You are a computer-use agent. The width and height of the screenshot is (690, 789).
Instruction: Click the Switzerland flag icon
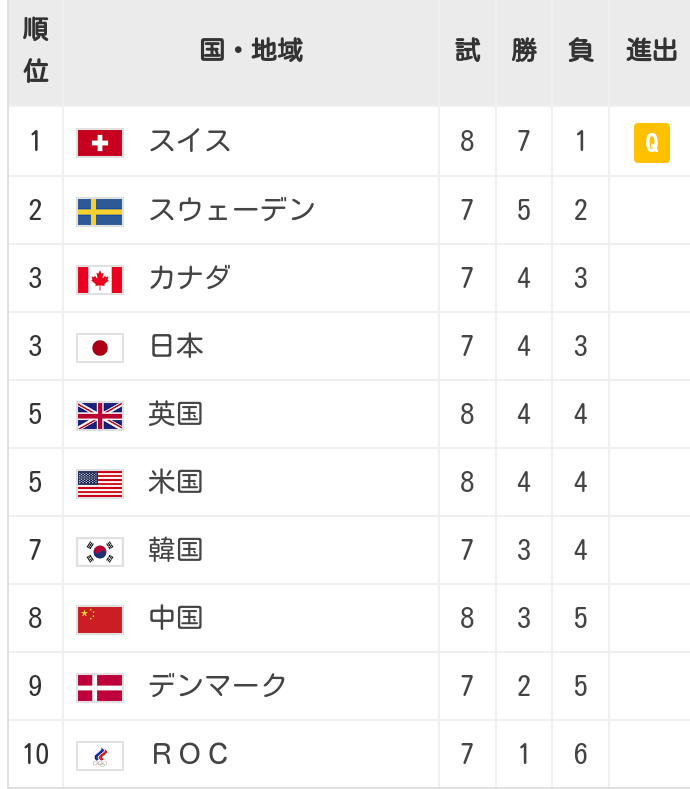[x=100, y=143]
